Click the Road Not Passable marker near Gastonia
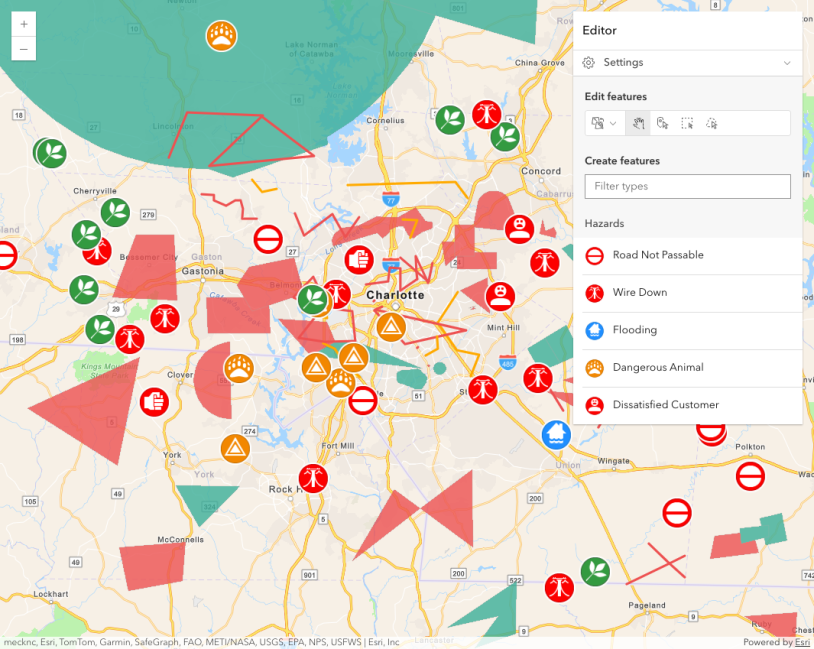 pyautogui.click(x=268, y=239)
